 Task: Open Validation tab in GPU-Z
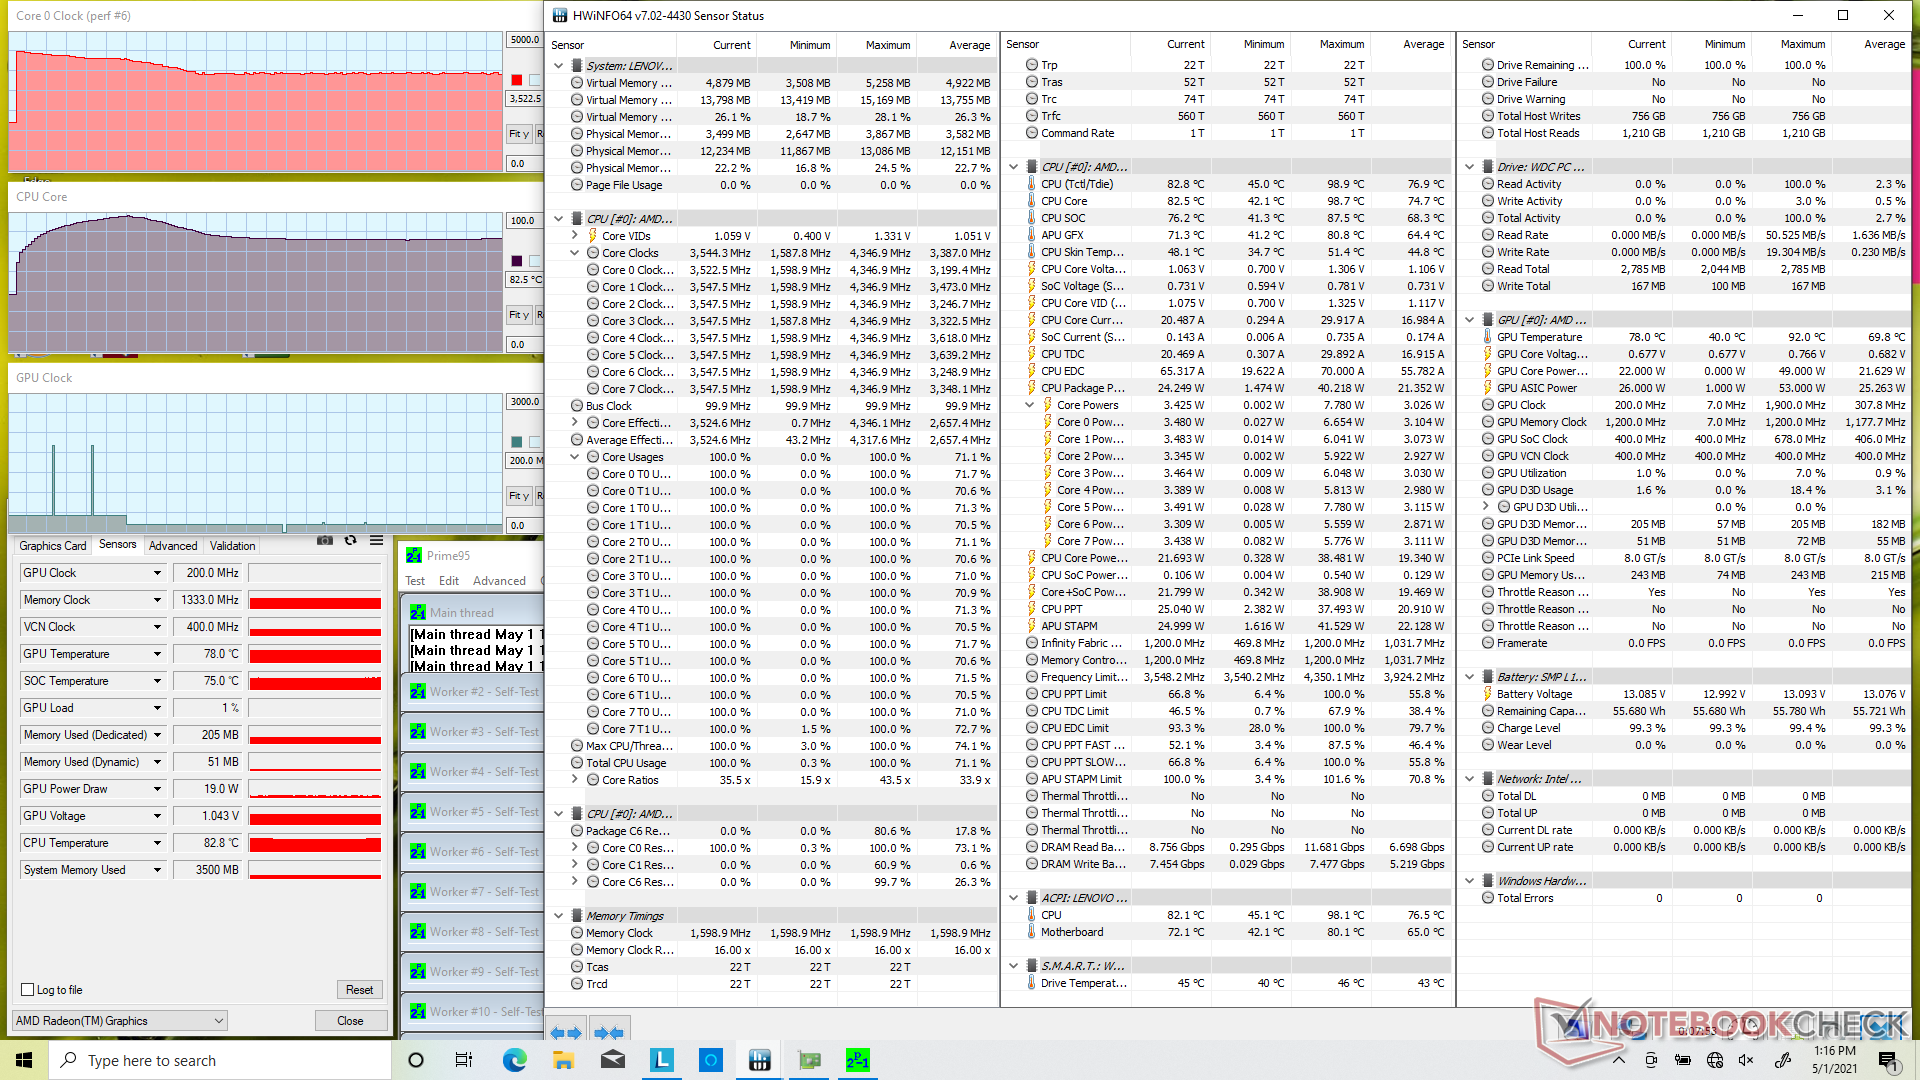click(x=232, y=546)
